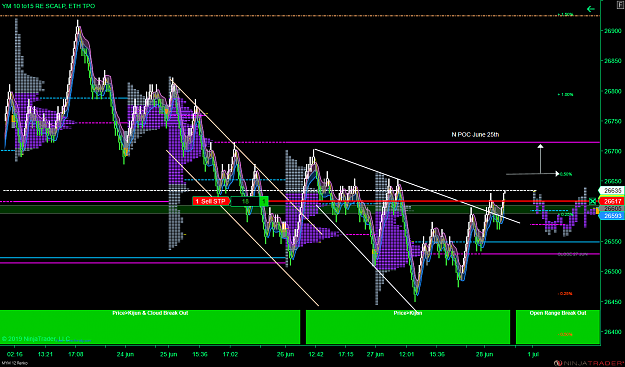Click the '13:21' time label on axis
Viewport: 625px width, 367px height.
tap(45, 354)
